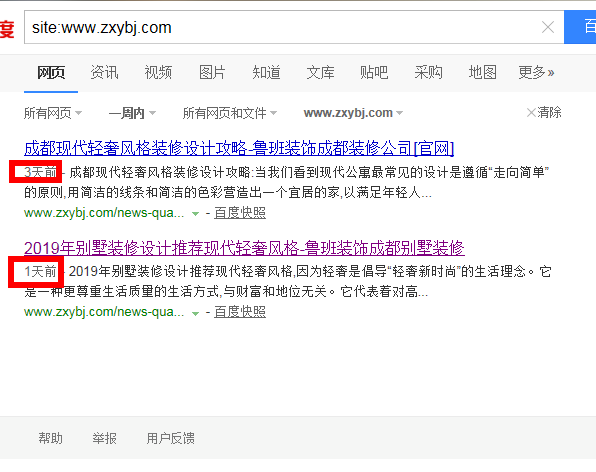Image resolution: width=596 pixels, height=472 pixels.
Task: Select the 采购 tab
Action: [x=428, y=72]
